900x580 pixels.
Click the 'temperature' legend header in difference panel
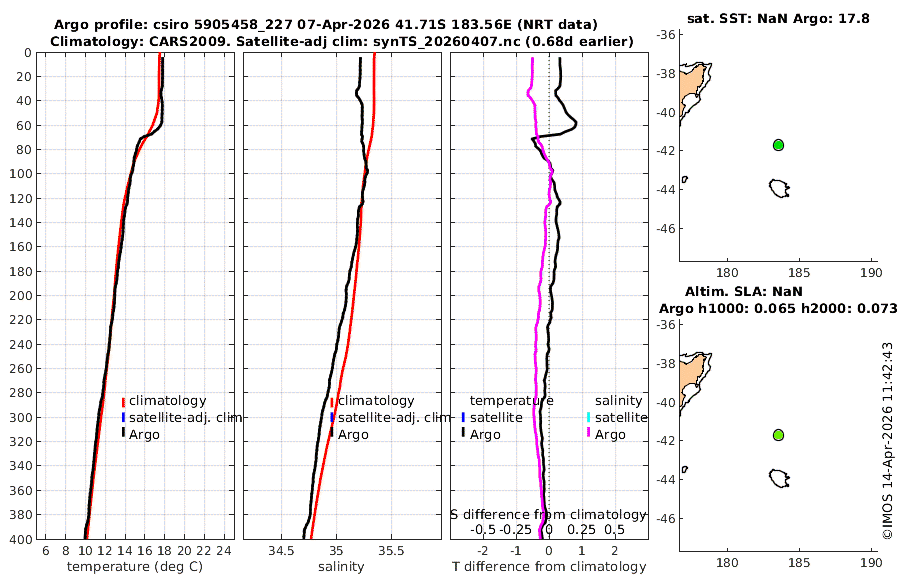click(x=511, y=401)
